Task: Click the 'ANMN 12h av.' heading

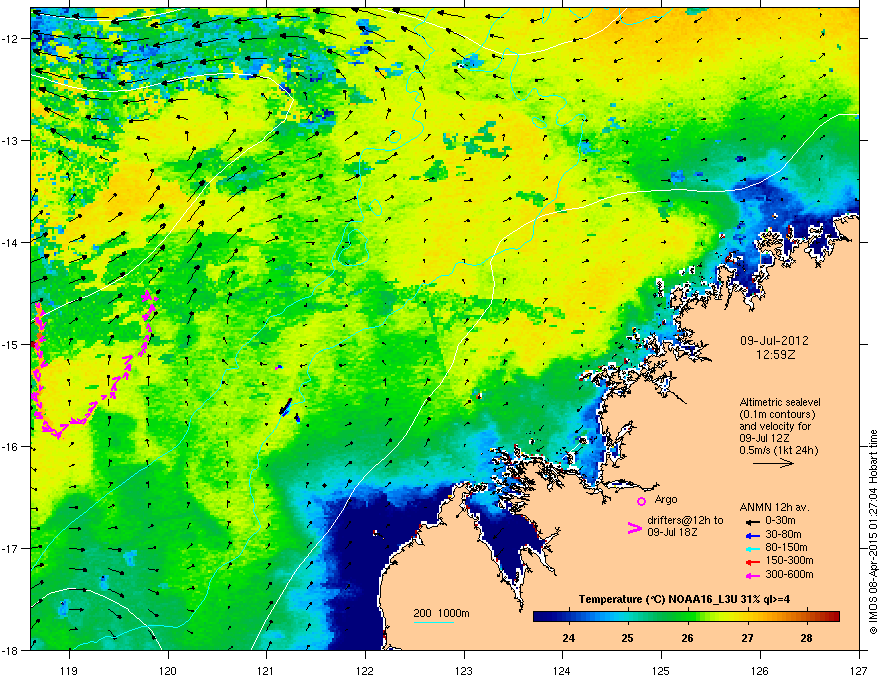Action: (x=774, y=508)
